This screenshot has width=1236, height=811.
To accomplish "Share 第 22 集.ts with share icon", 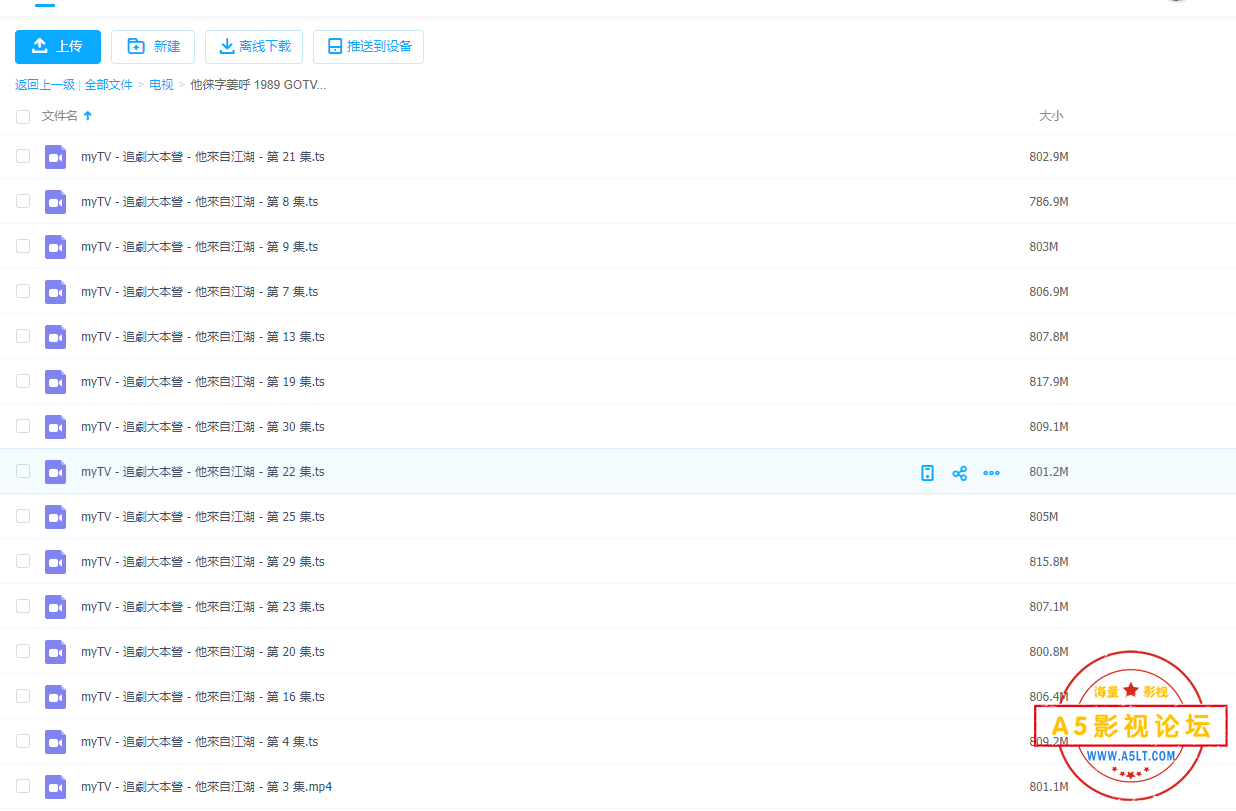I will coord(959,473).
